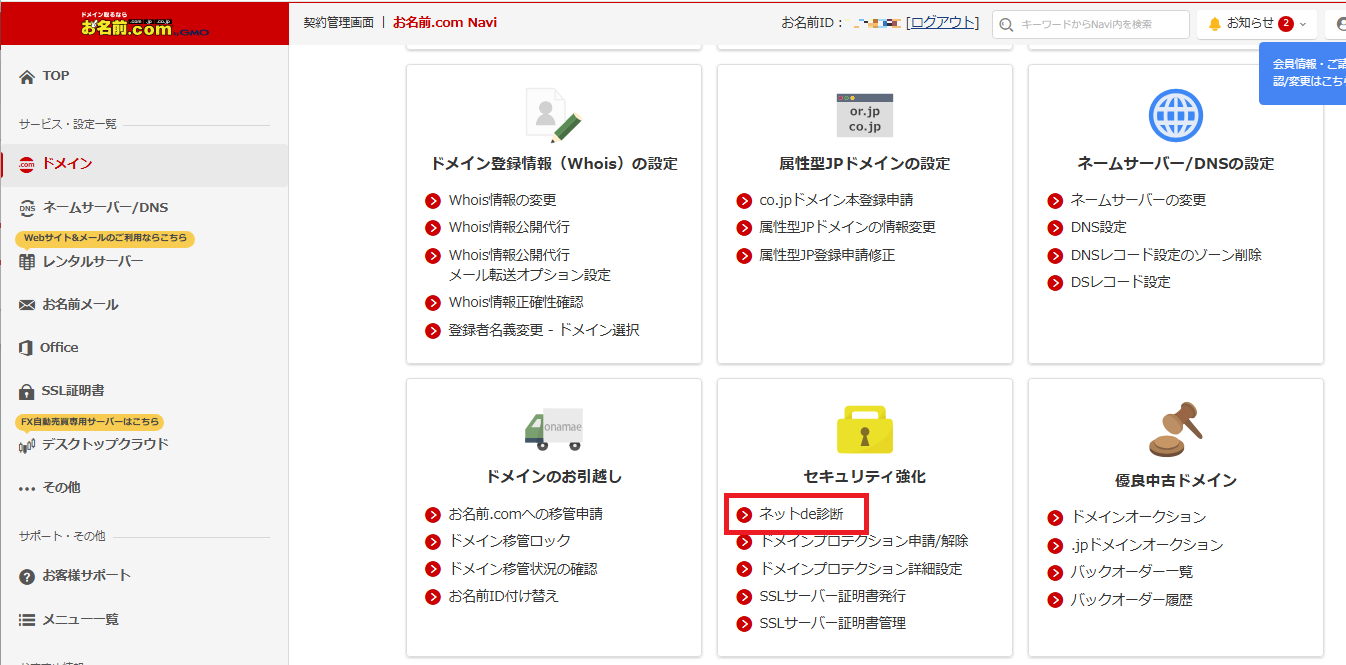Viewport: 1346px width, 665px height.
Task: Click the auction gavel icon
Action: (x=1175, y=429)
